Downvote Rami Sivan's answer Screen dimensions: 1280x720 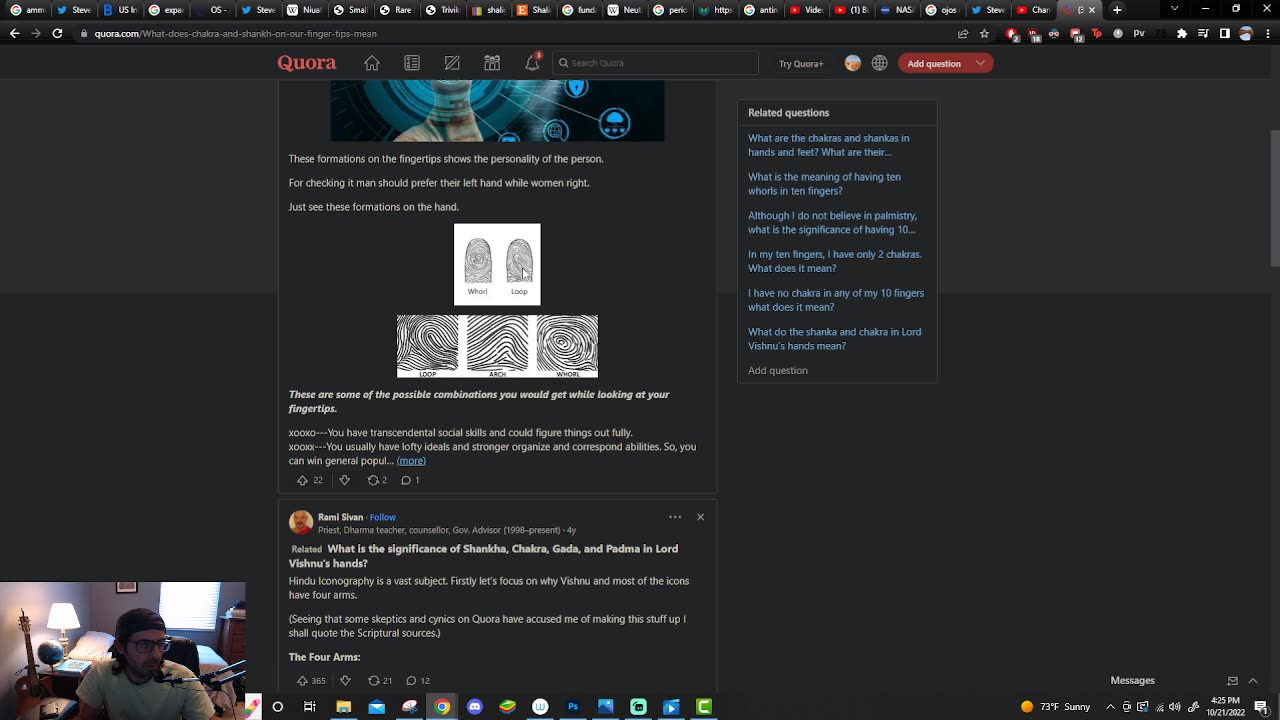345,681
